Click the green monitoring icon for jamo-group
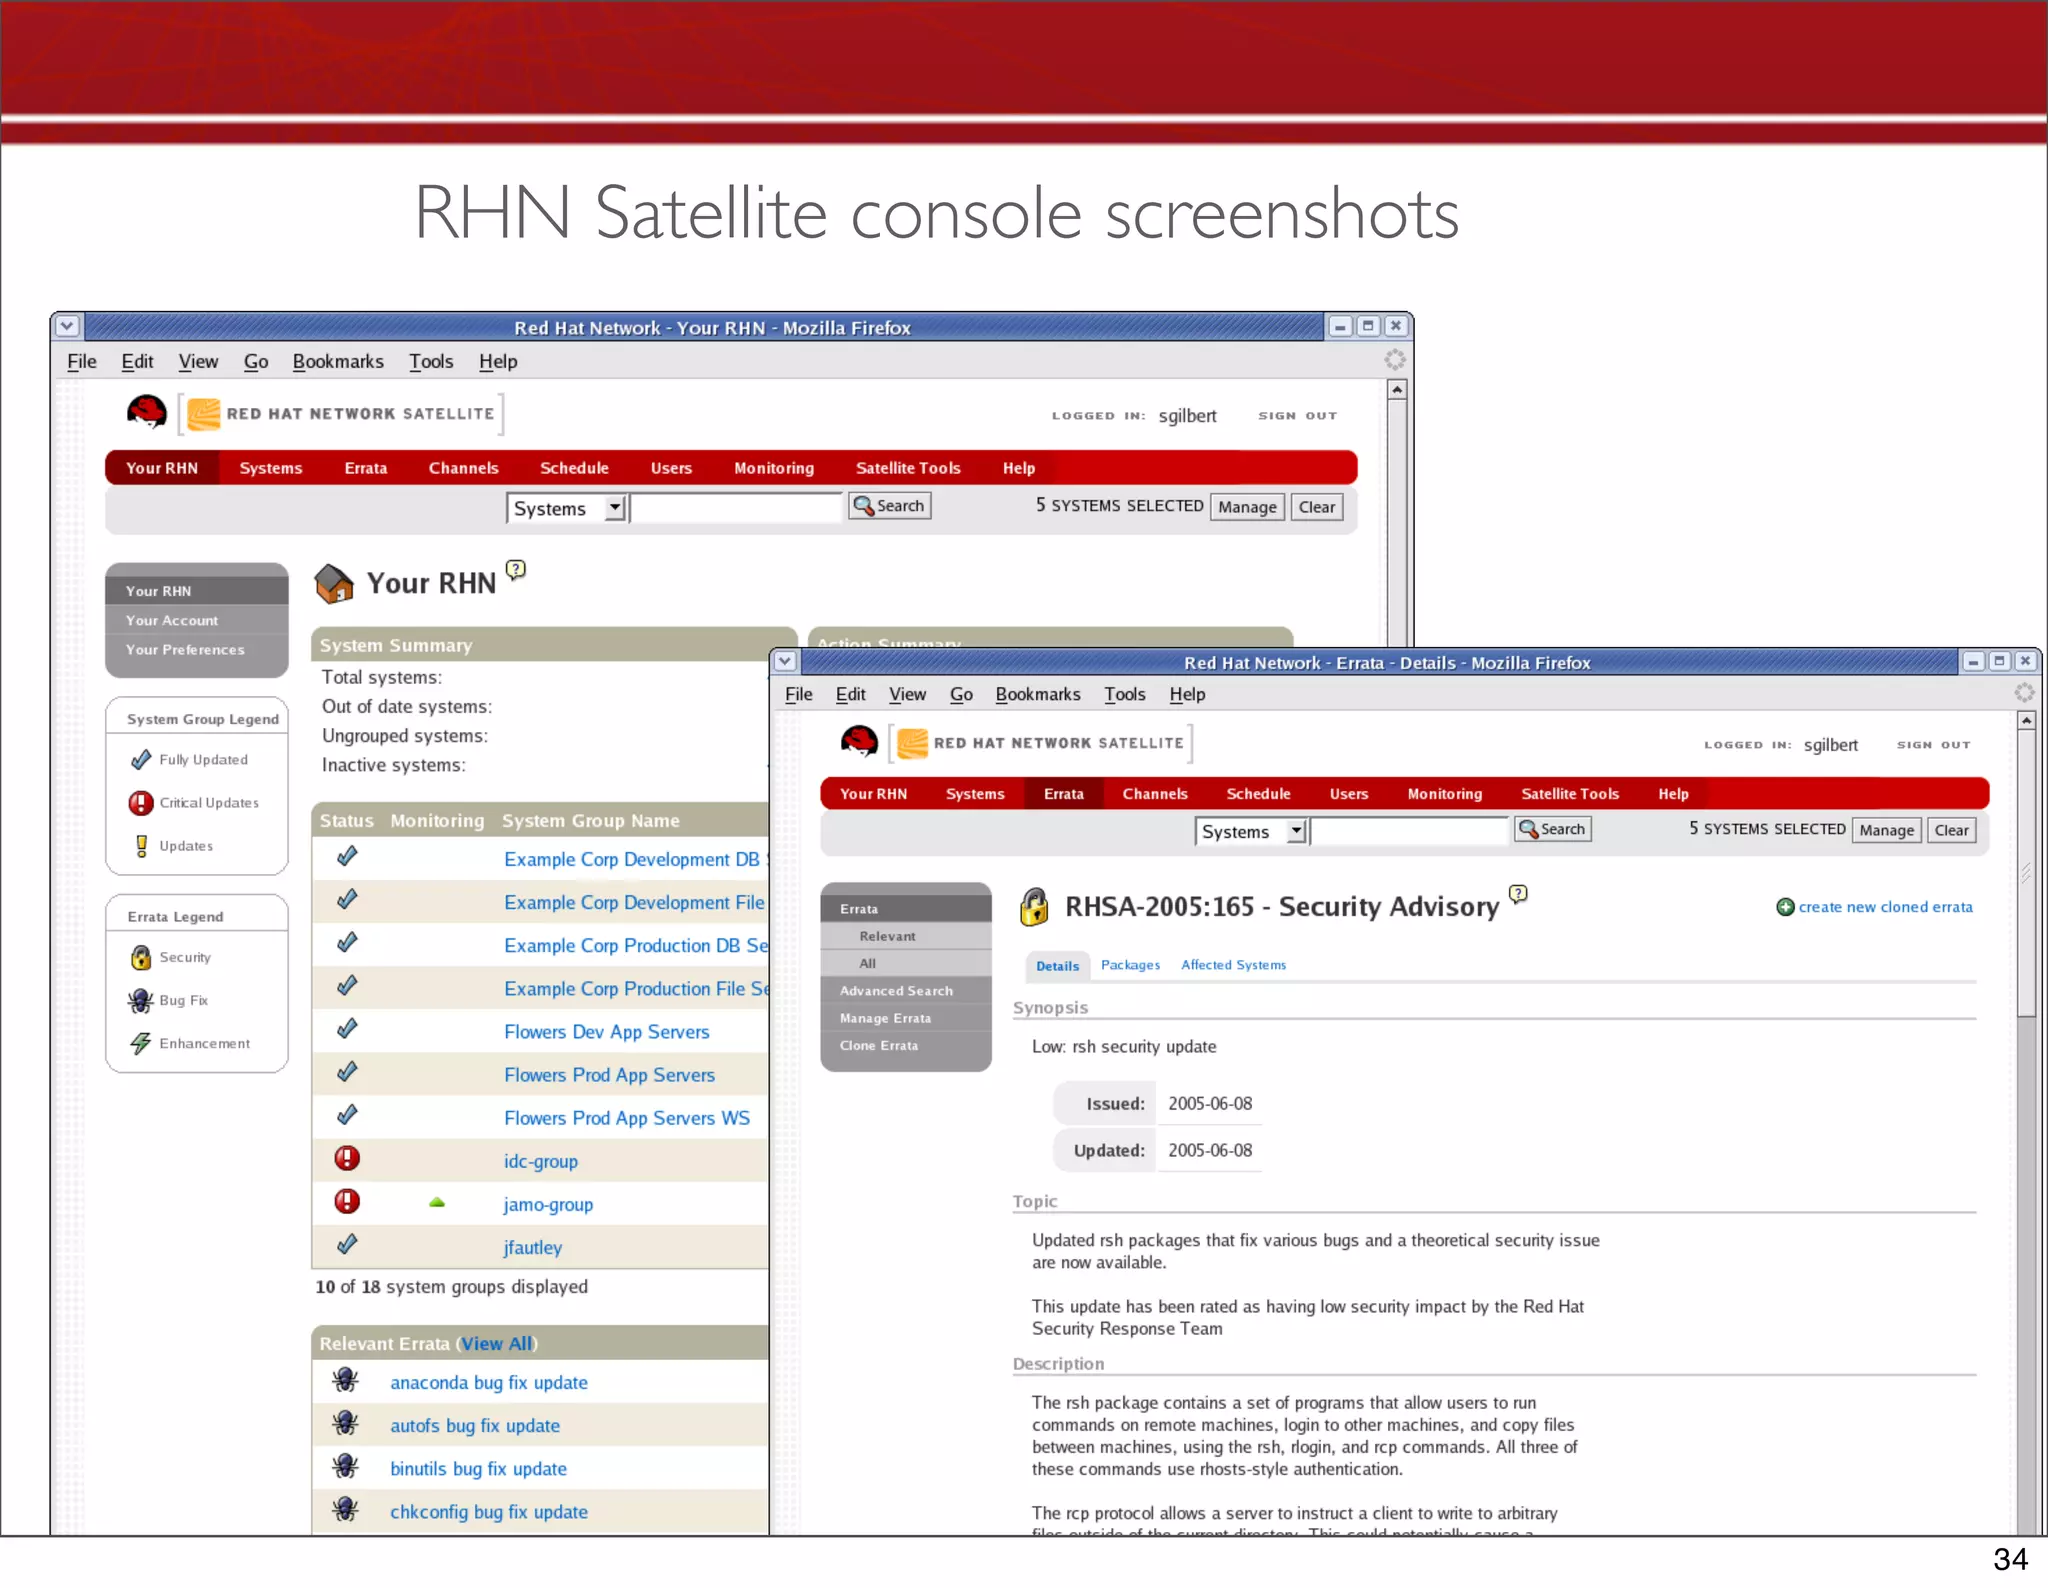The height and width of the screenshot is (1588, 2048). pyautogui.click(x=437, y=1203)
